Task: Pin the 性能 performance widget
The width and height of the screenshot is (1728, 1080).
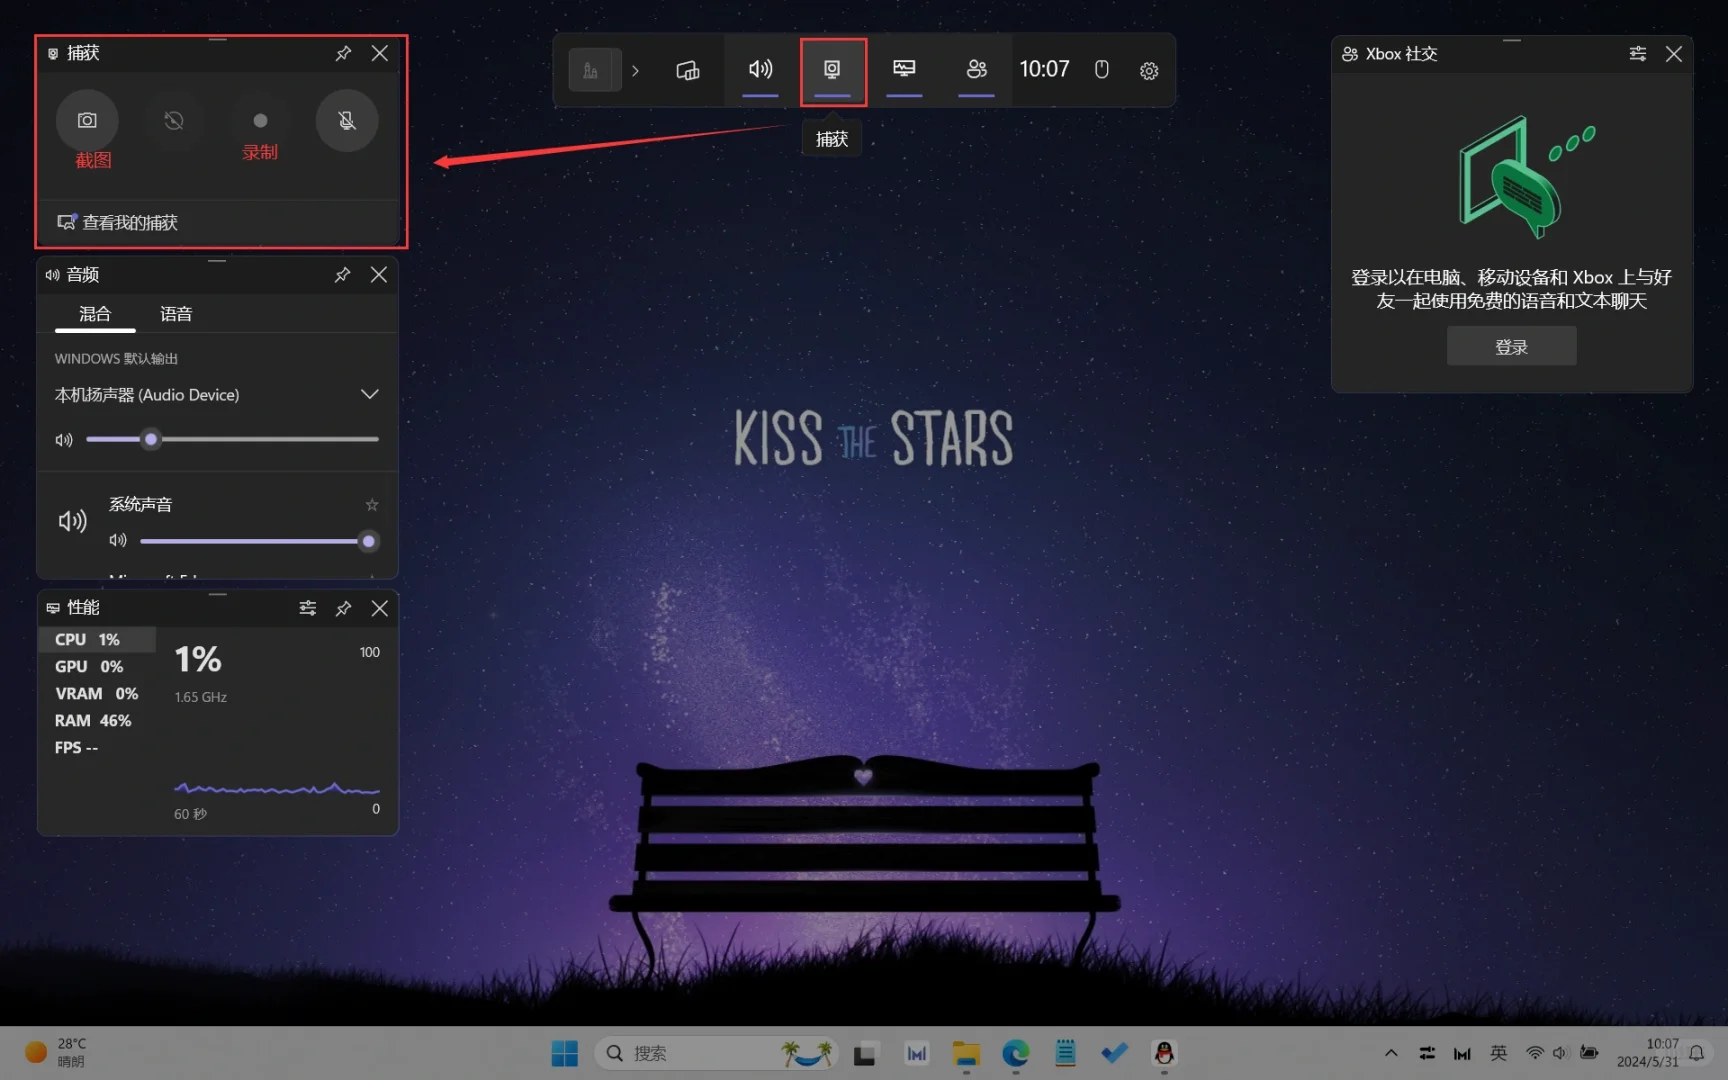Action: click(x=343, y=608)
